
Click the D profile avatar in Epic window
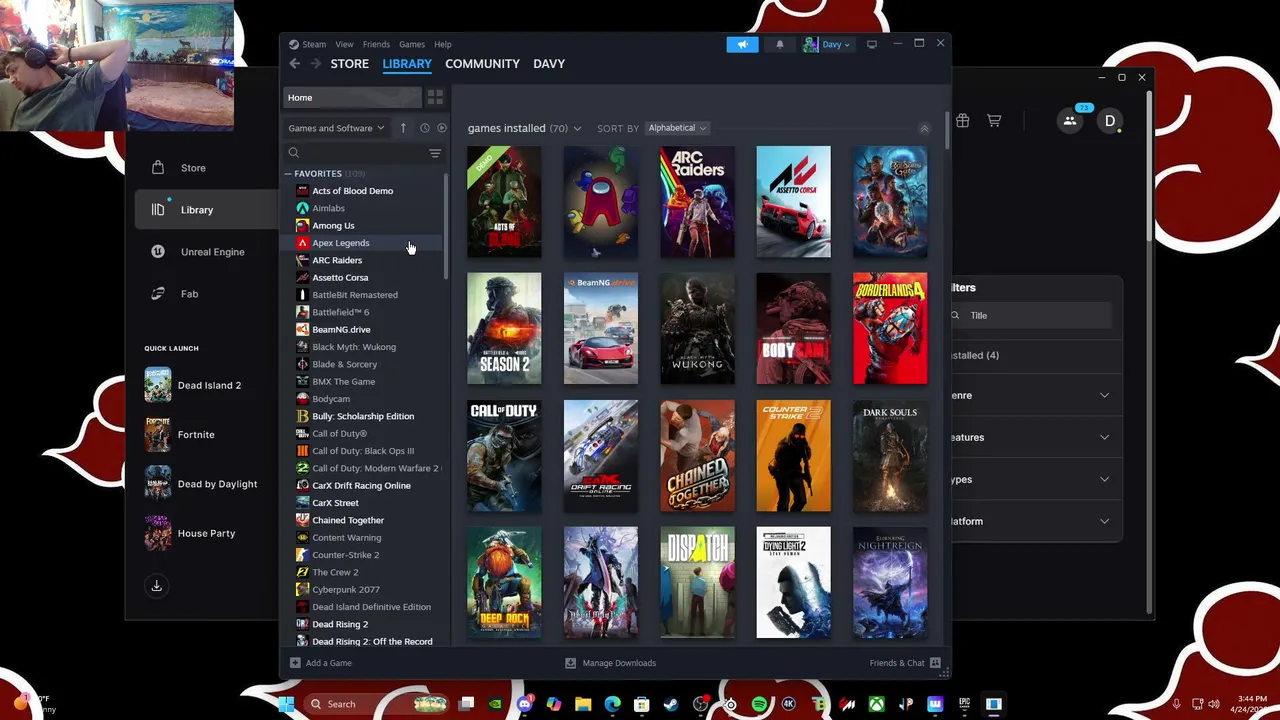pyautogui.click(x=1110, y=121)
